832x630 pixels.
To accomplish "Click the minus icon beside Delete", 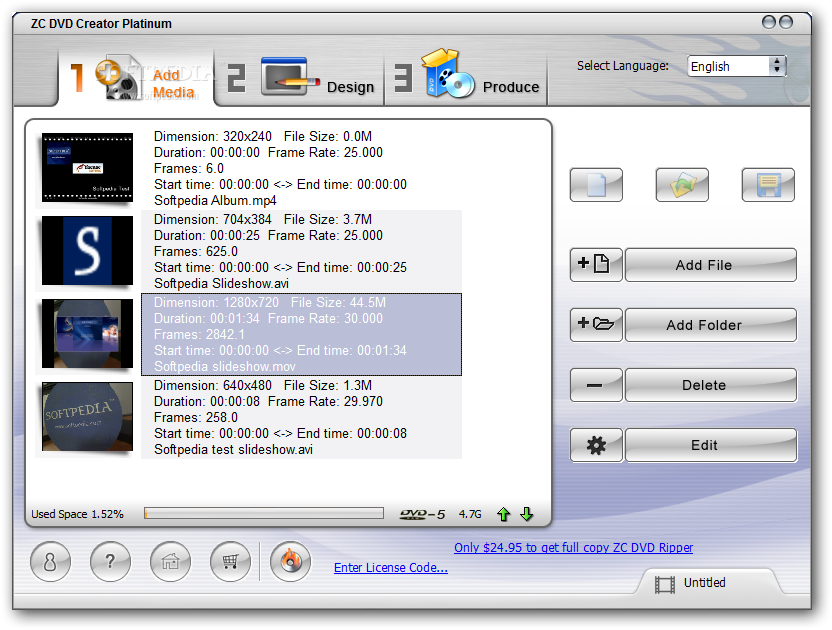I will [x=595, y=385].
